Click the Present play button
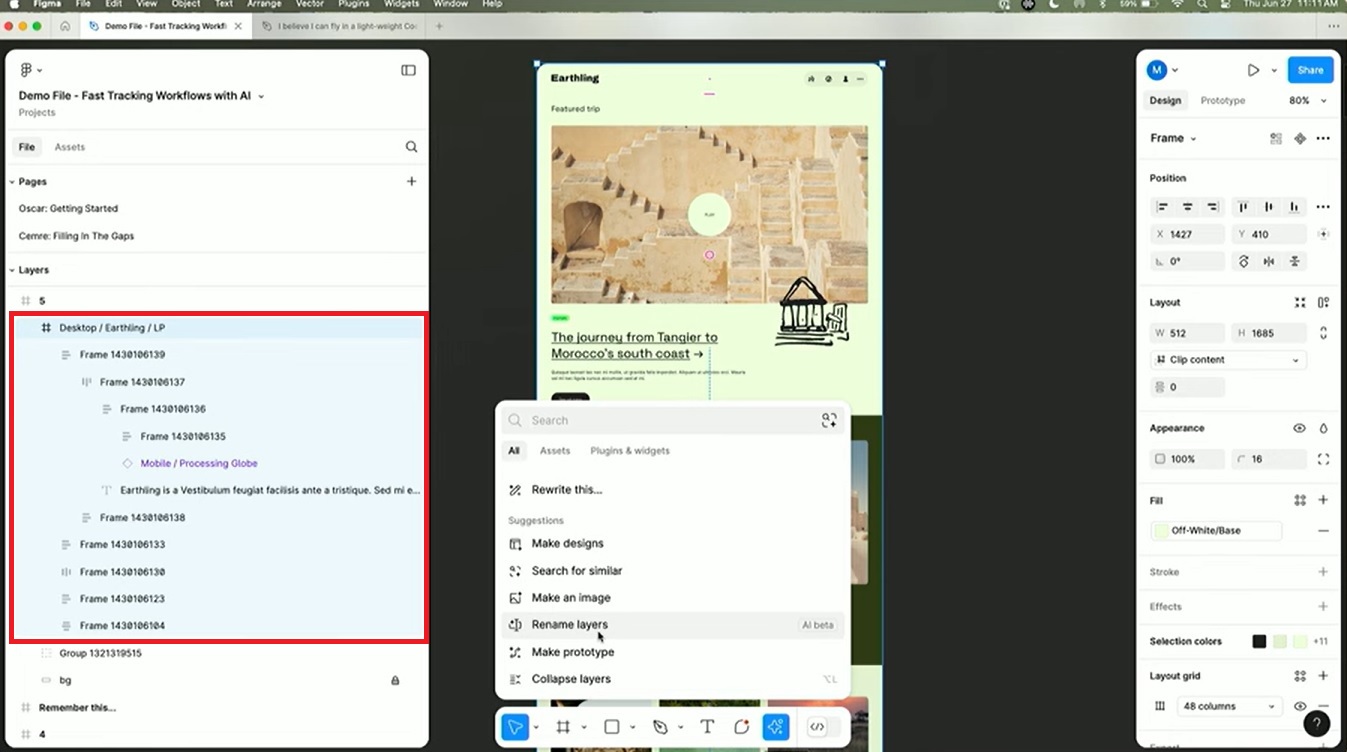The height and width of the screenshot is (752, 1347). 1253,70
